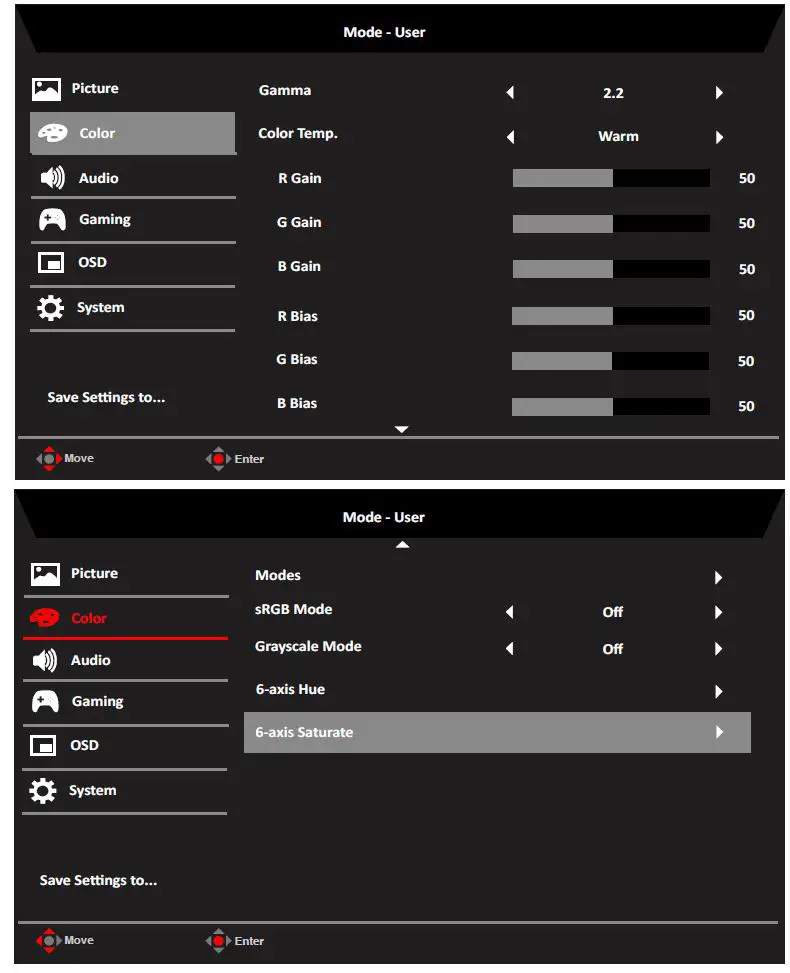Toggle Grayscale Mode with right arrow
This screenshot has width=790, height=973.
[718, 649]
